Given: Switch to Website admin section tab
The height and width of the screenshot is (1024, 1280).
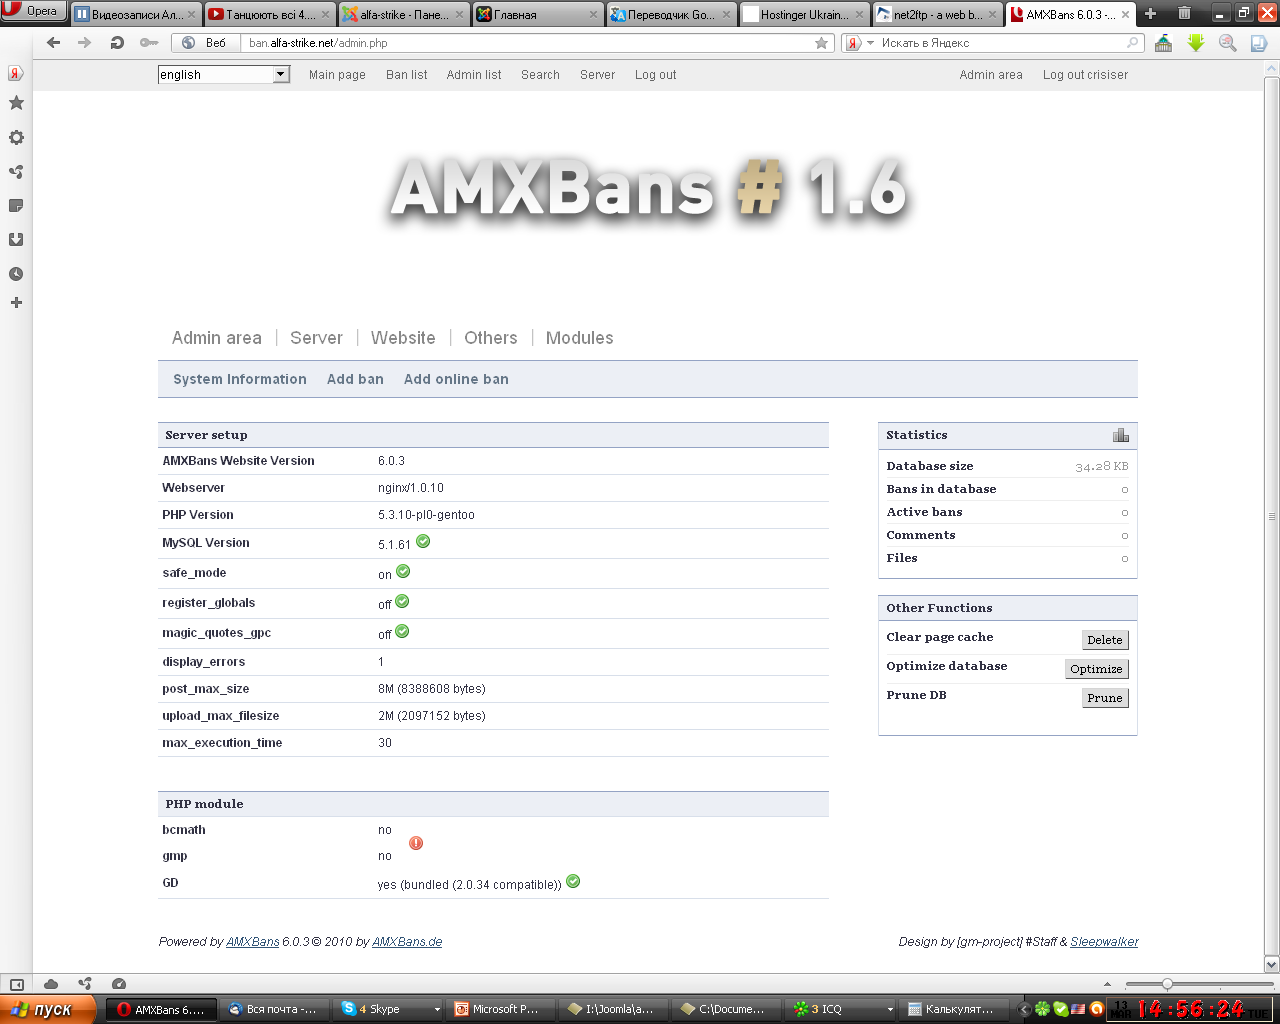Looking at the screenshot, I should click(403, 338).
